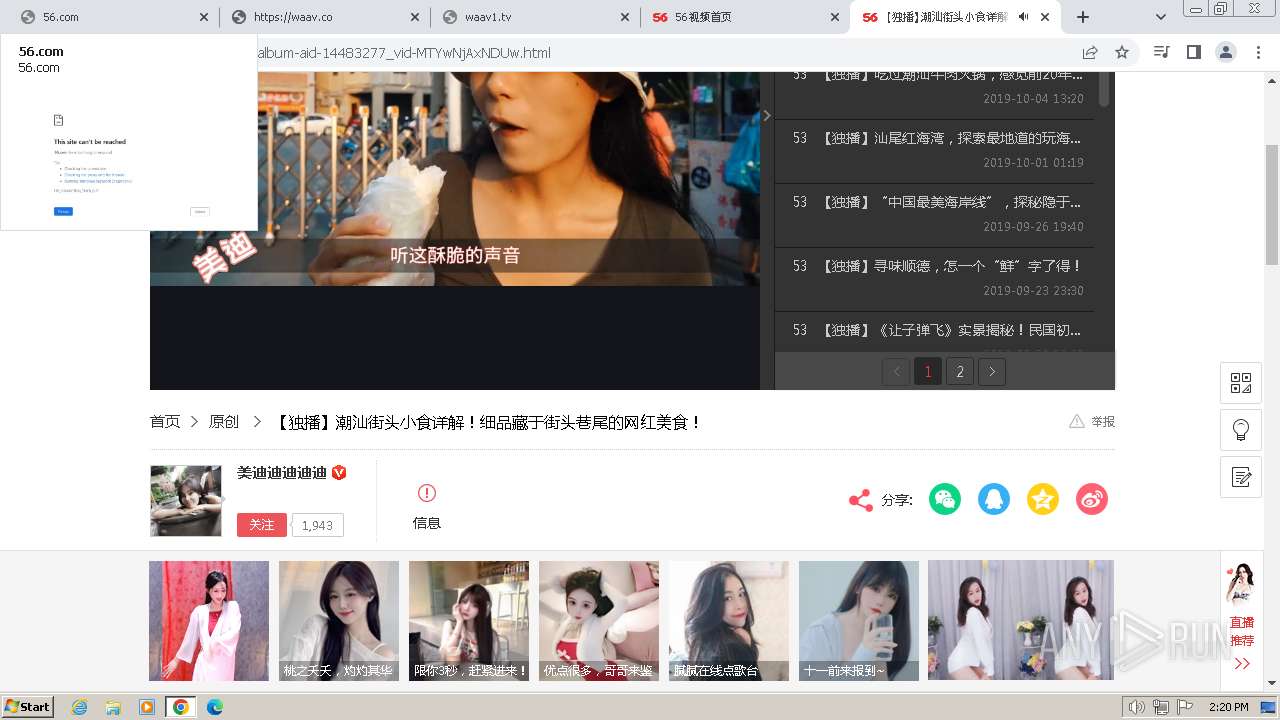Go to previous playlist page arrow
Screen dimensions: 1280x720
[896, 372]
